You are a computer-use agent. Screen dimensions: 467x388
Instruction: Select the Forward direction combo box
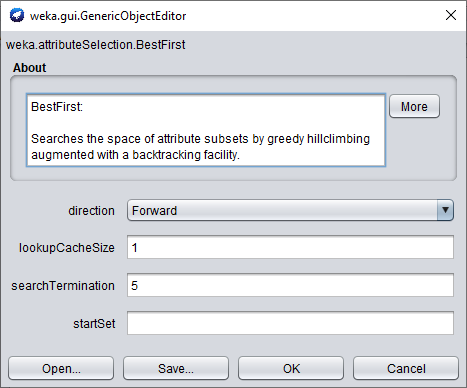point(290,210)
